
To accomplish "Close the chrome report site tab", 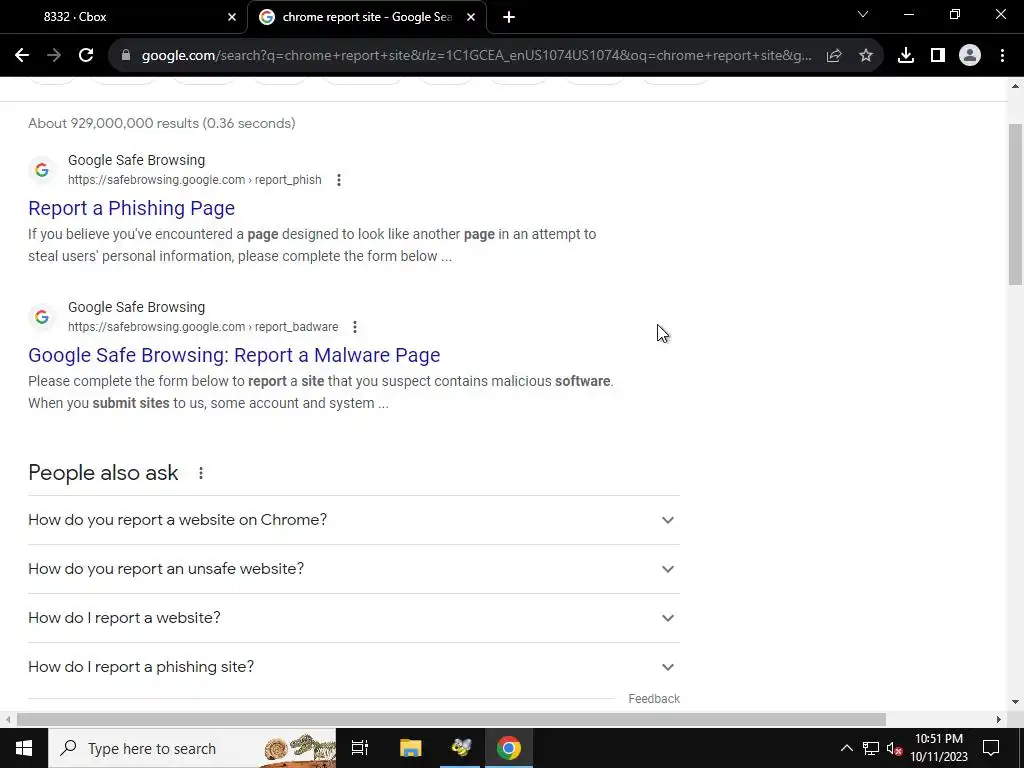I will pyautogui.click(x=471, y=17).
